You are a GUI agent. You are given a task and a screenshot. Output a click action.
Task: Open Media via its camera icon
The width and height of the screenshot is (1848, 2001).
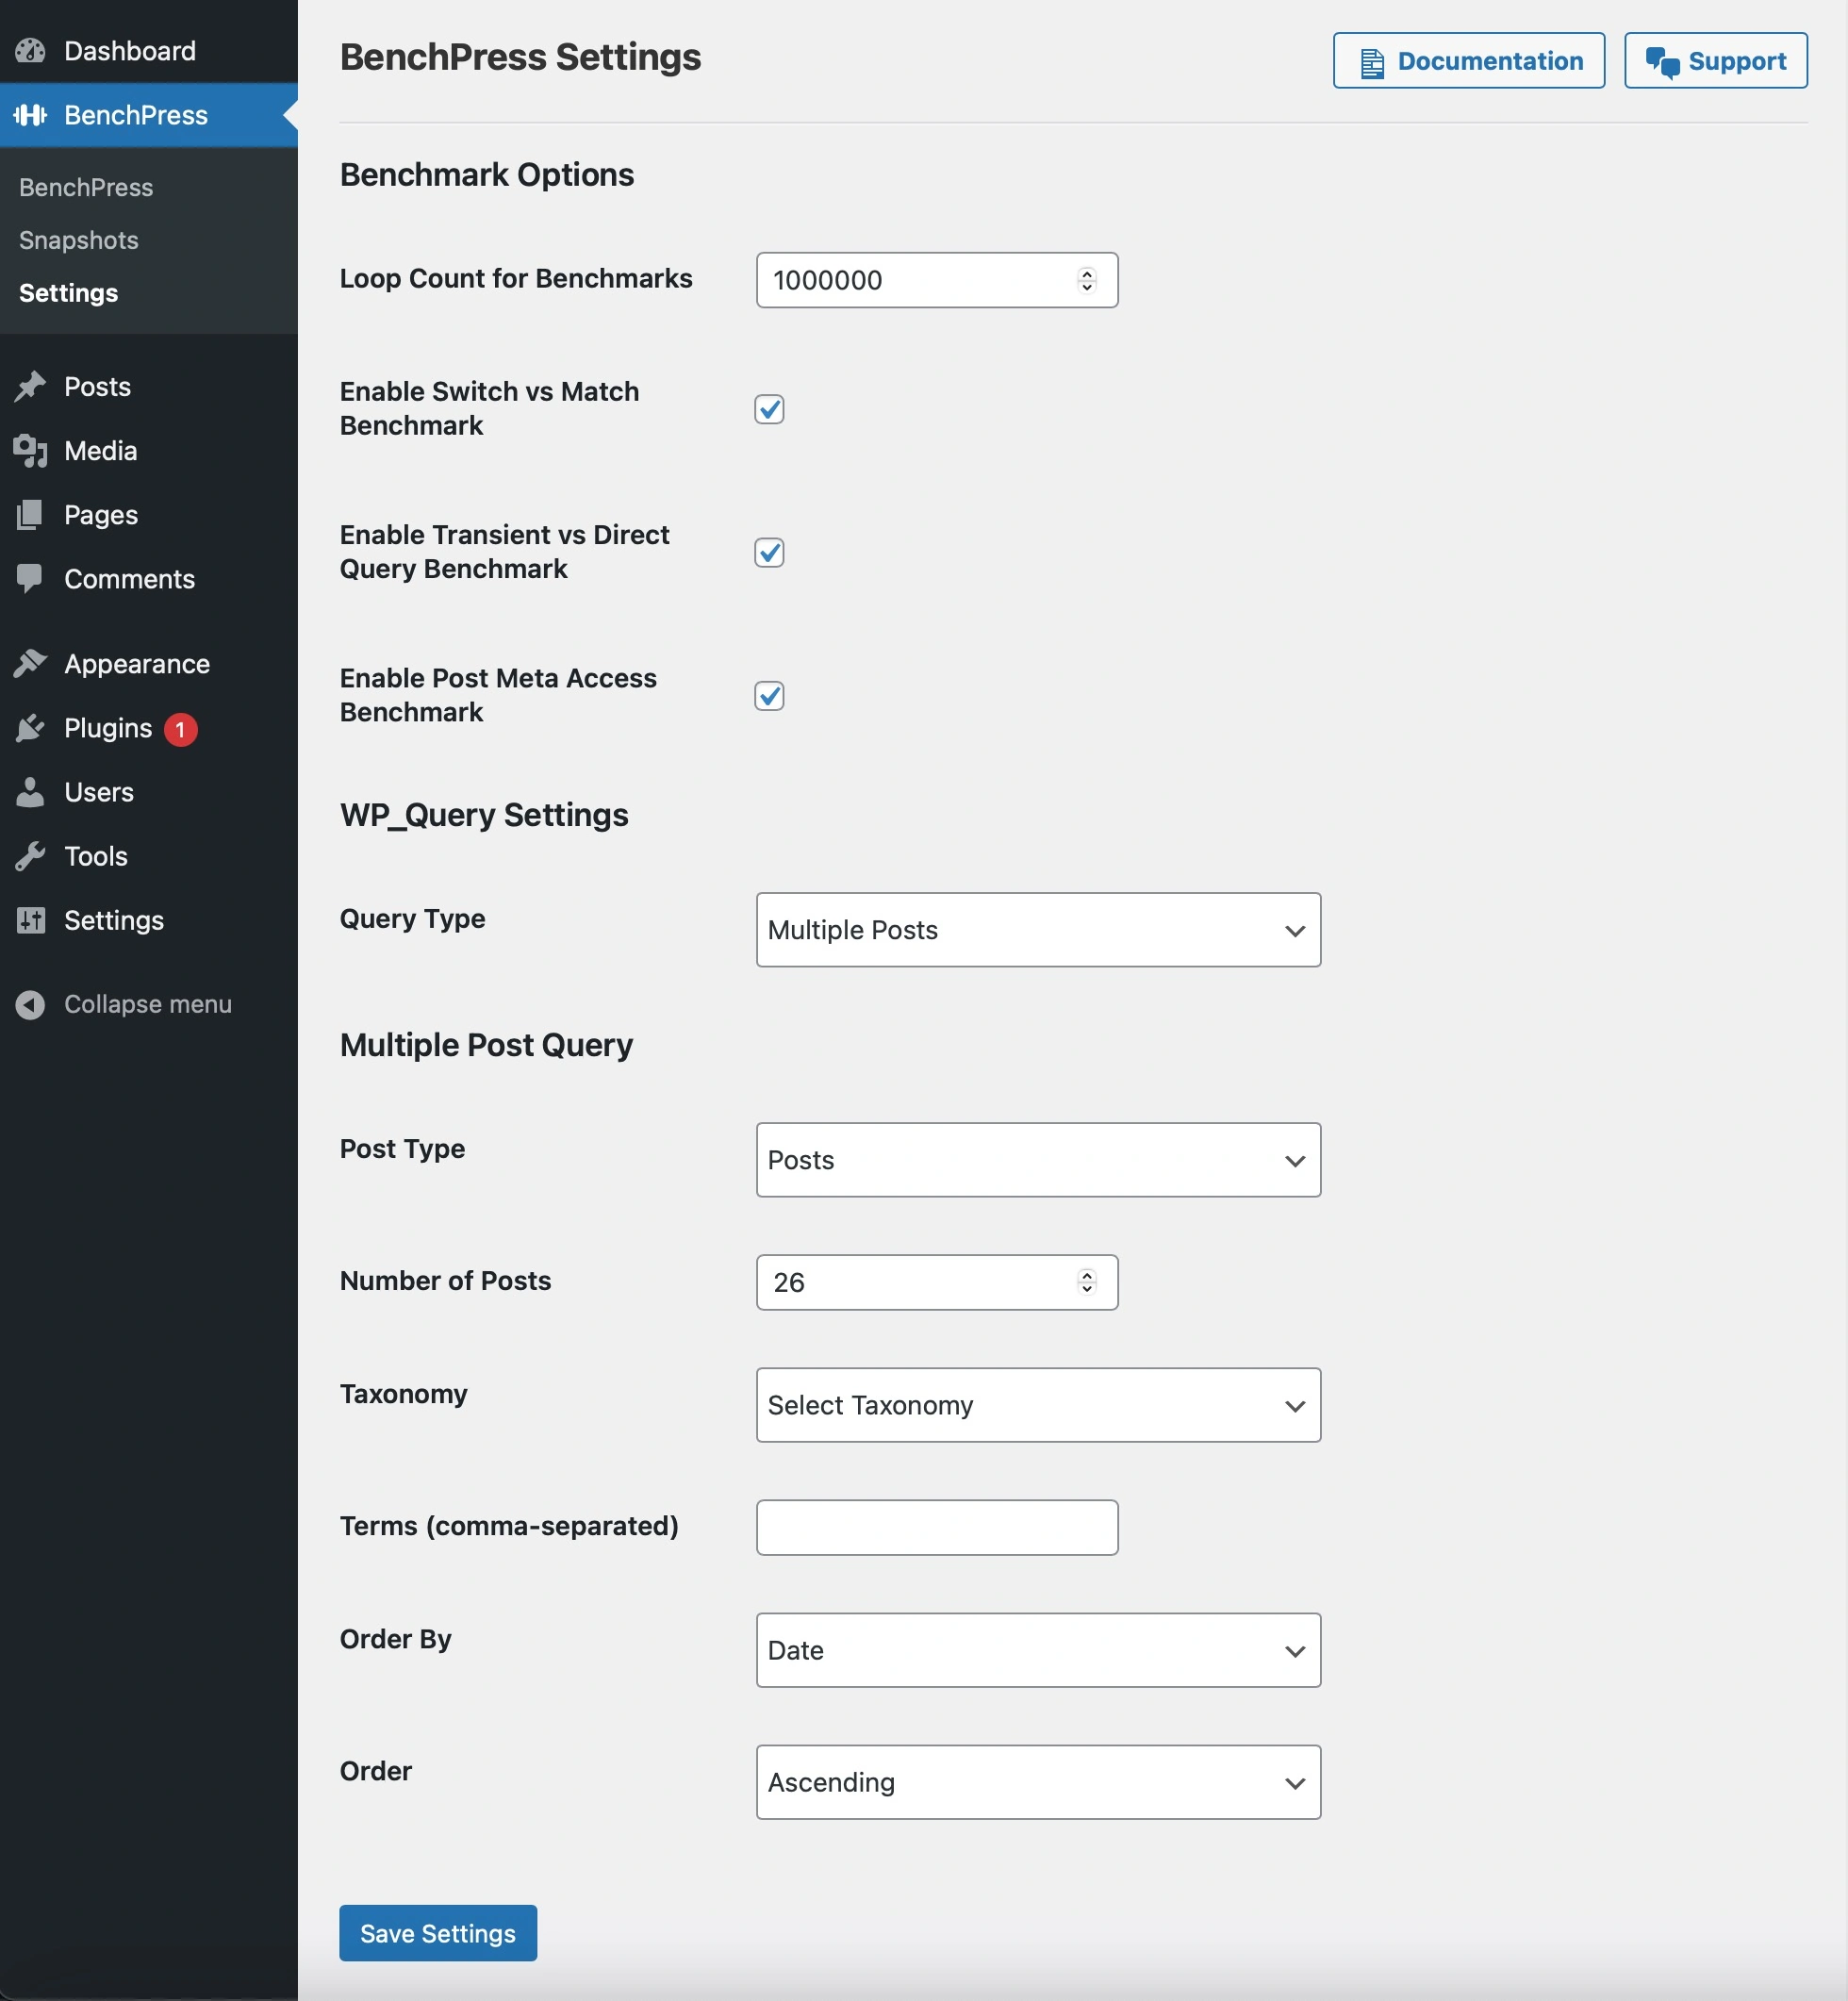31,451
